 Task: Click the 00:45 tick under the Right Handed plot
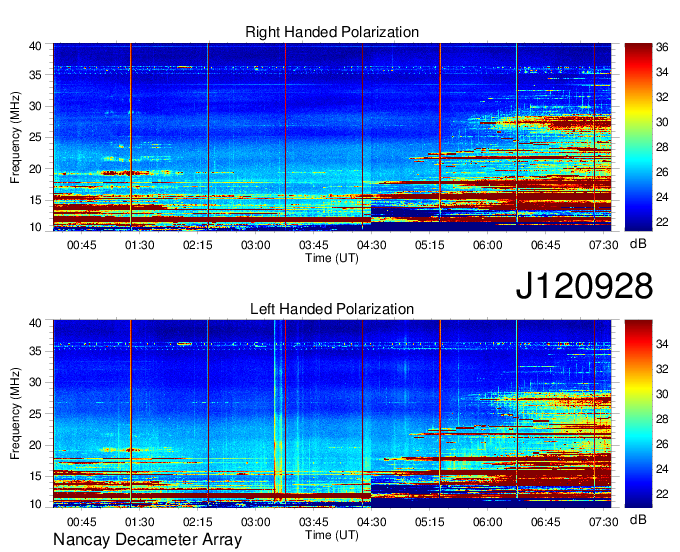point(82,245)
